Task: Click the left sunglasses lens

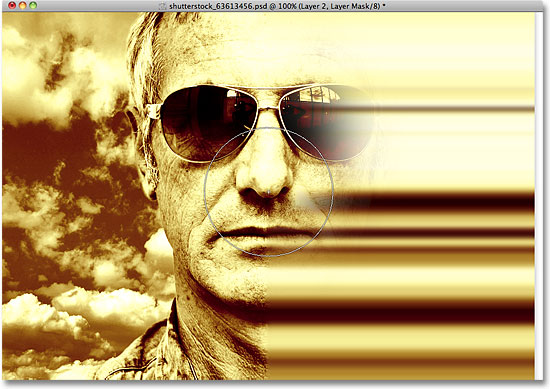Action: (207, 121)
